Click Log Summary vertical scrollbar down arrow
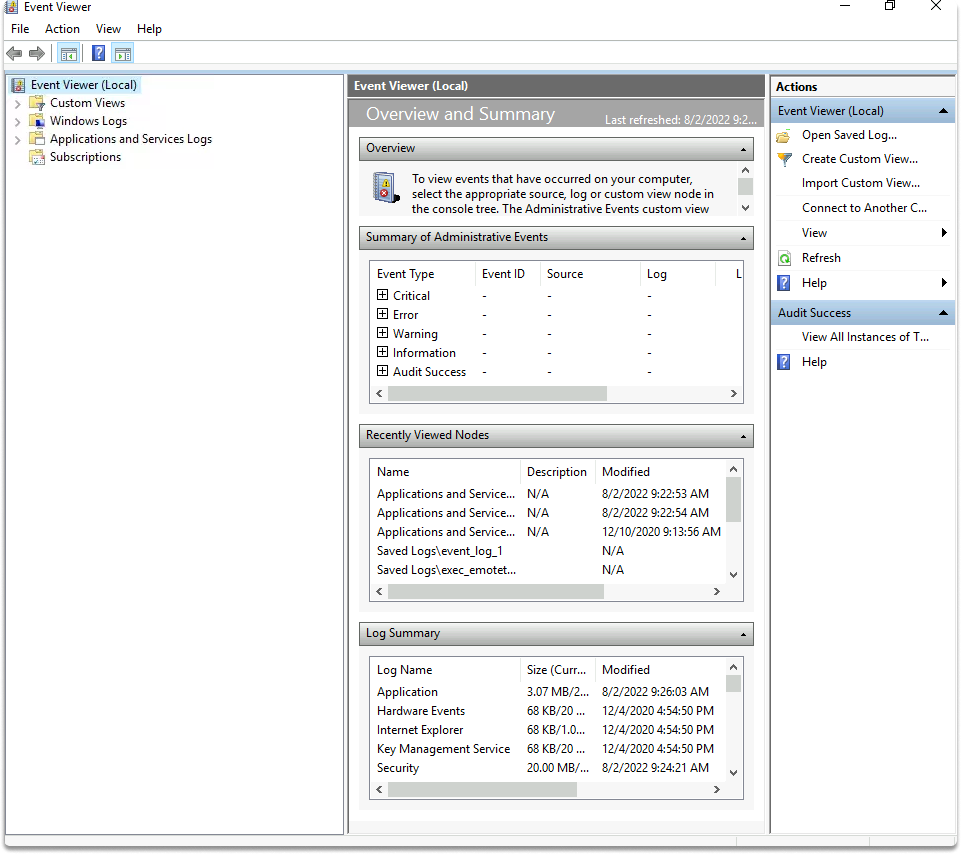Screen dimensions: 961x854 pyautogui.click(x=733, y=773)
